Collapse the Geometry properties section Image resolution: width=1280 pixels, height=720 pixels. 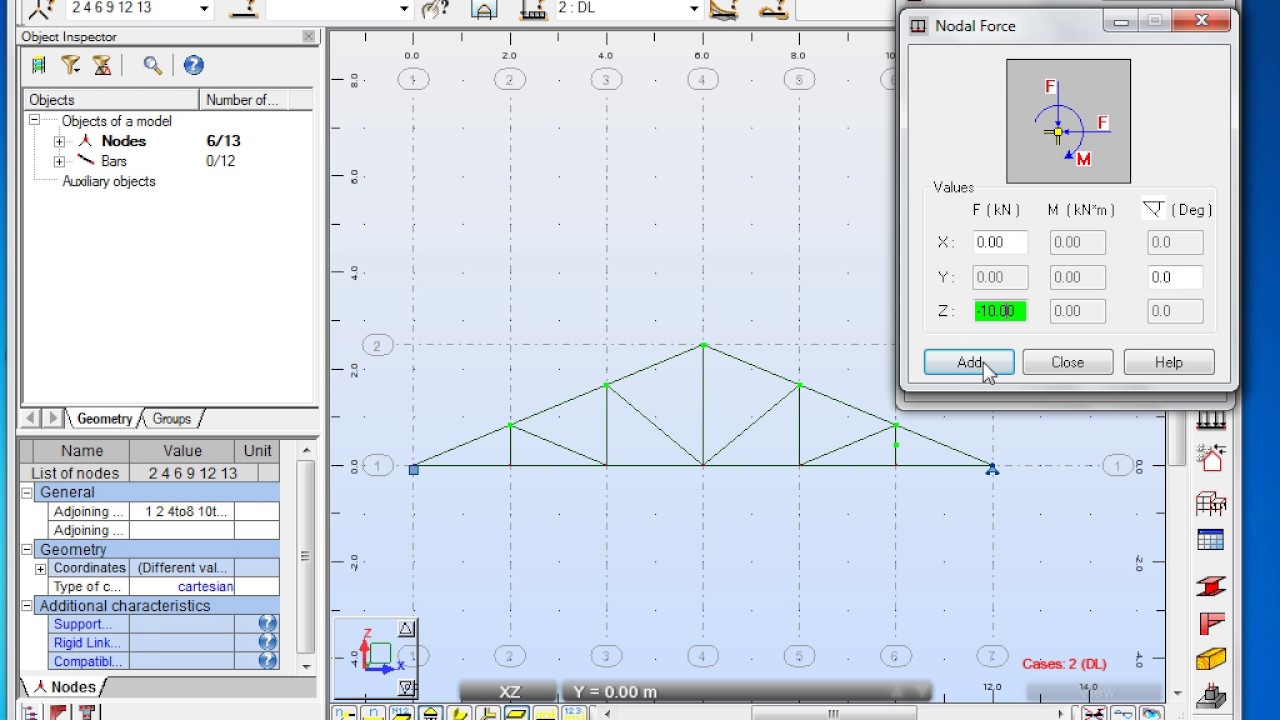28,549
